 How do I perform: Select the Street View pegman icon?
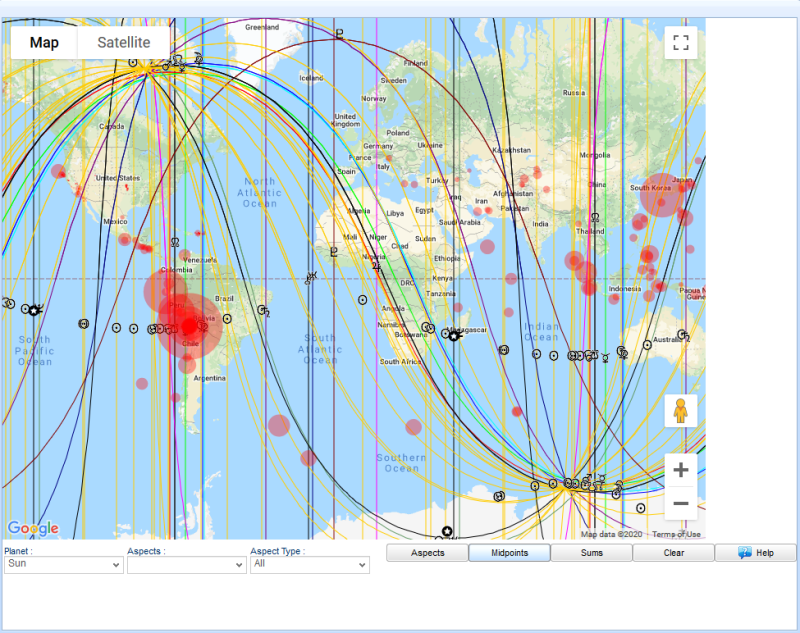[681, 411]
